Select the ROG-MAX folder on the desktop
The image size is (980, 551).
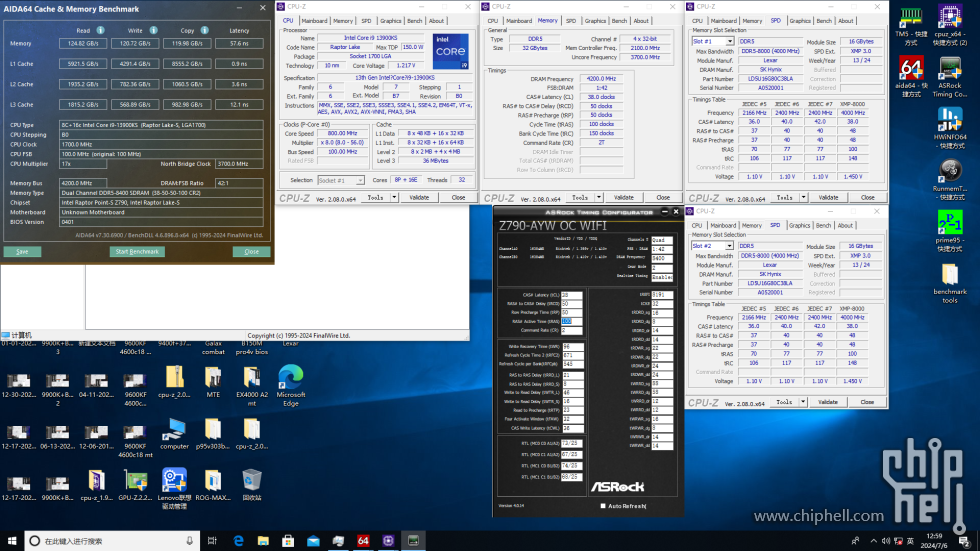213,485
